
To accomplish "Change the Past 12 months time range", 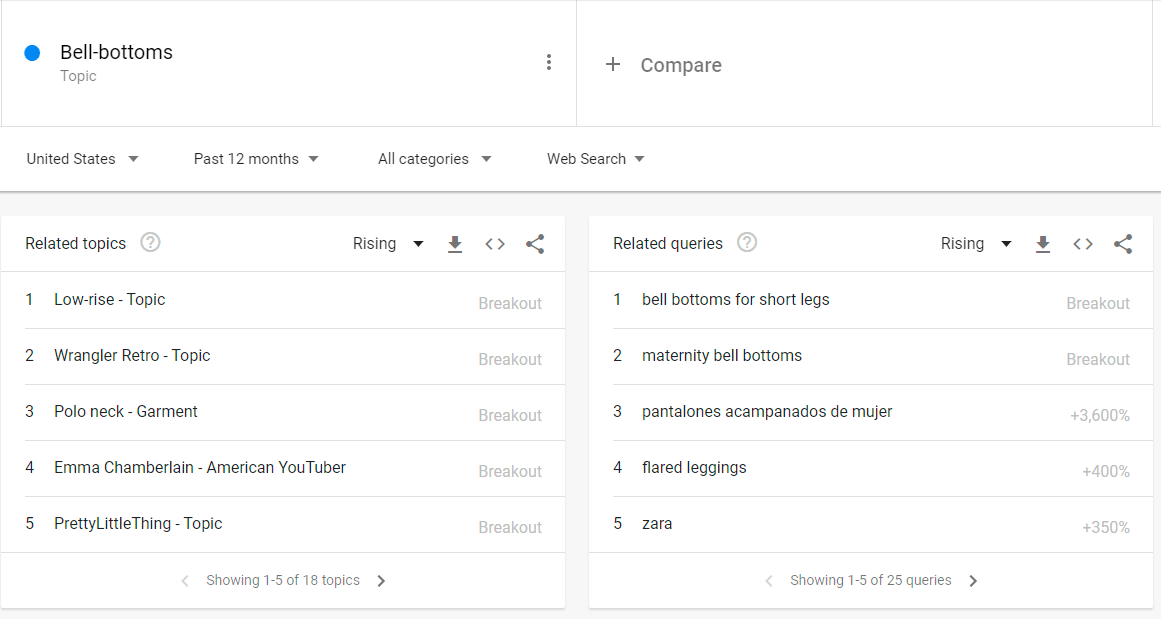I will 256,159.
